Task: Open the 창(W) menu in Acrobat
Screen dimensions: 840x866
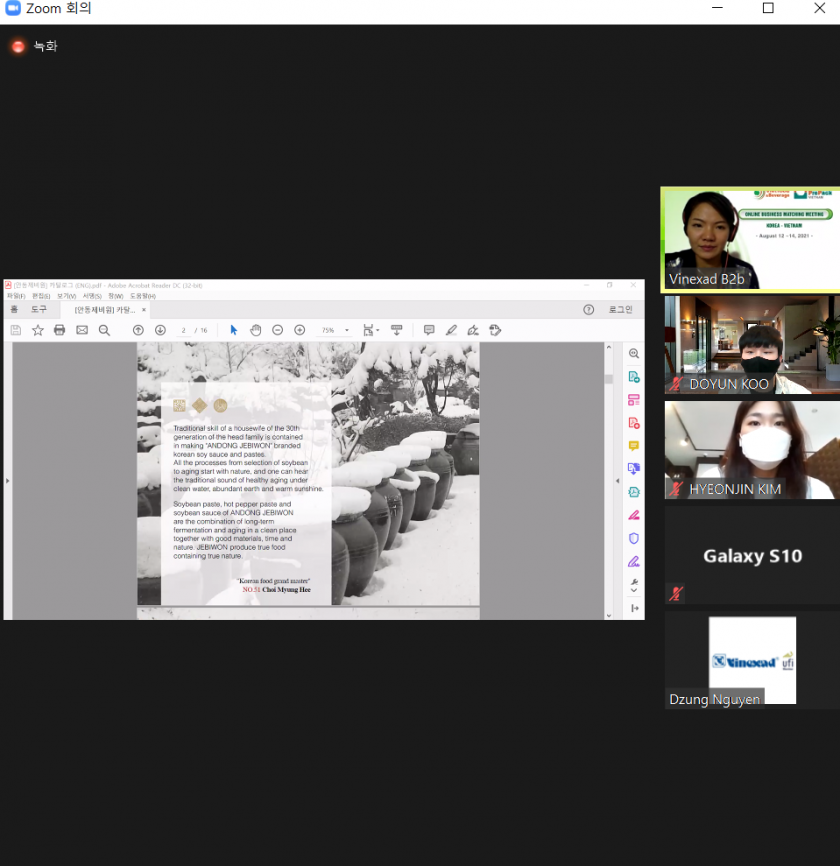Action: click(x=115, y=296)
